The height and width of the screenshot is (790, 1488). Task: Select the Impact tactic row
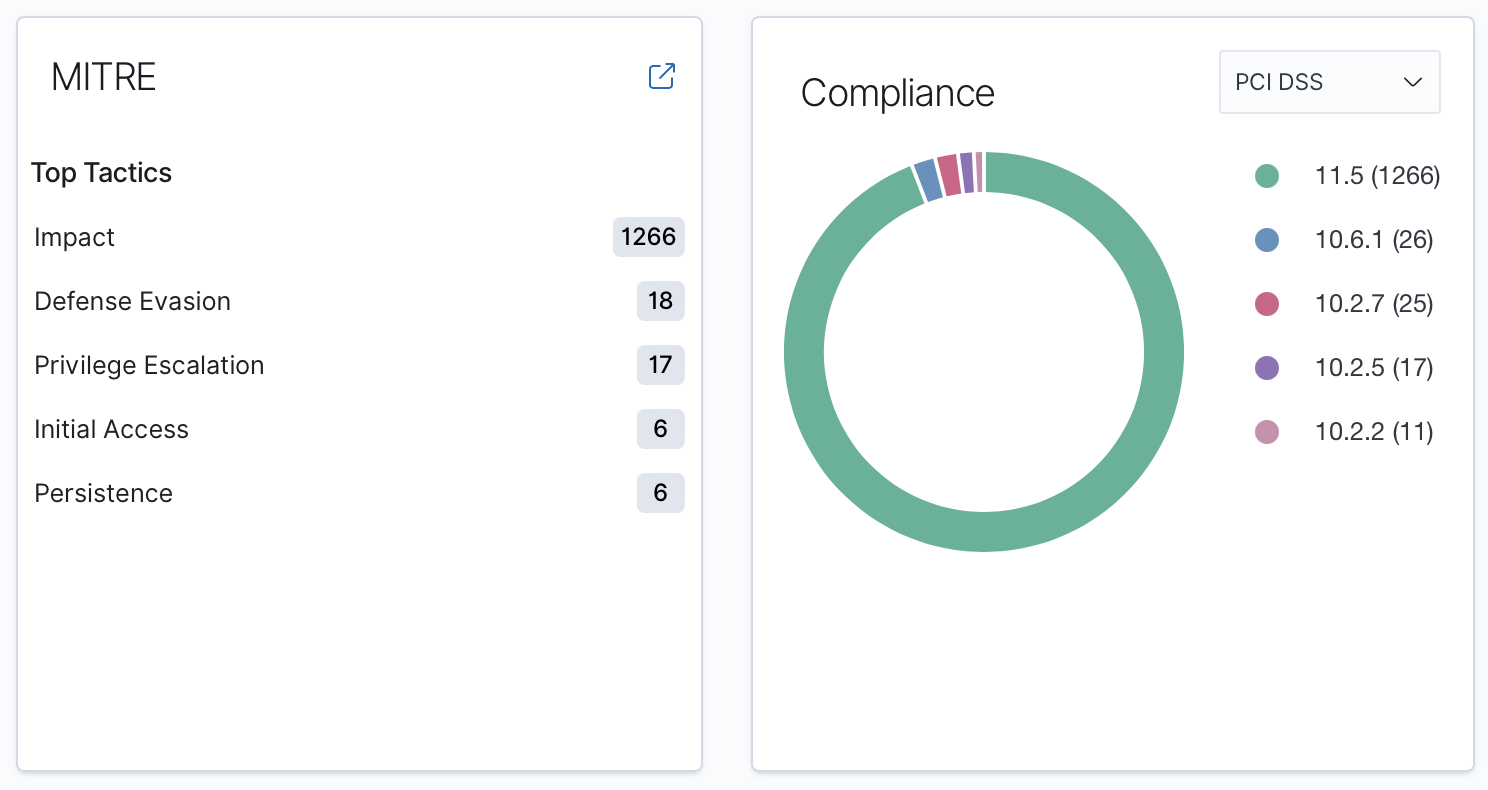359,237
